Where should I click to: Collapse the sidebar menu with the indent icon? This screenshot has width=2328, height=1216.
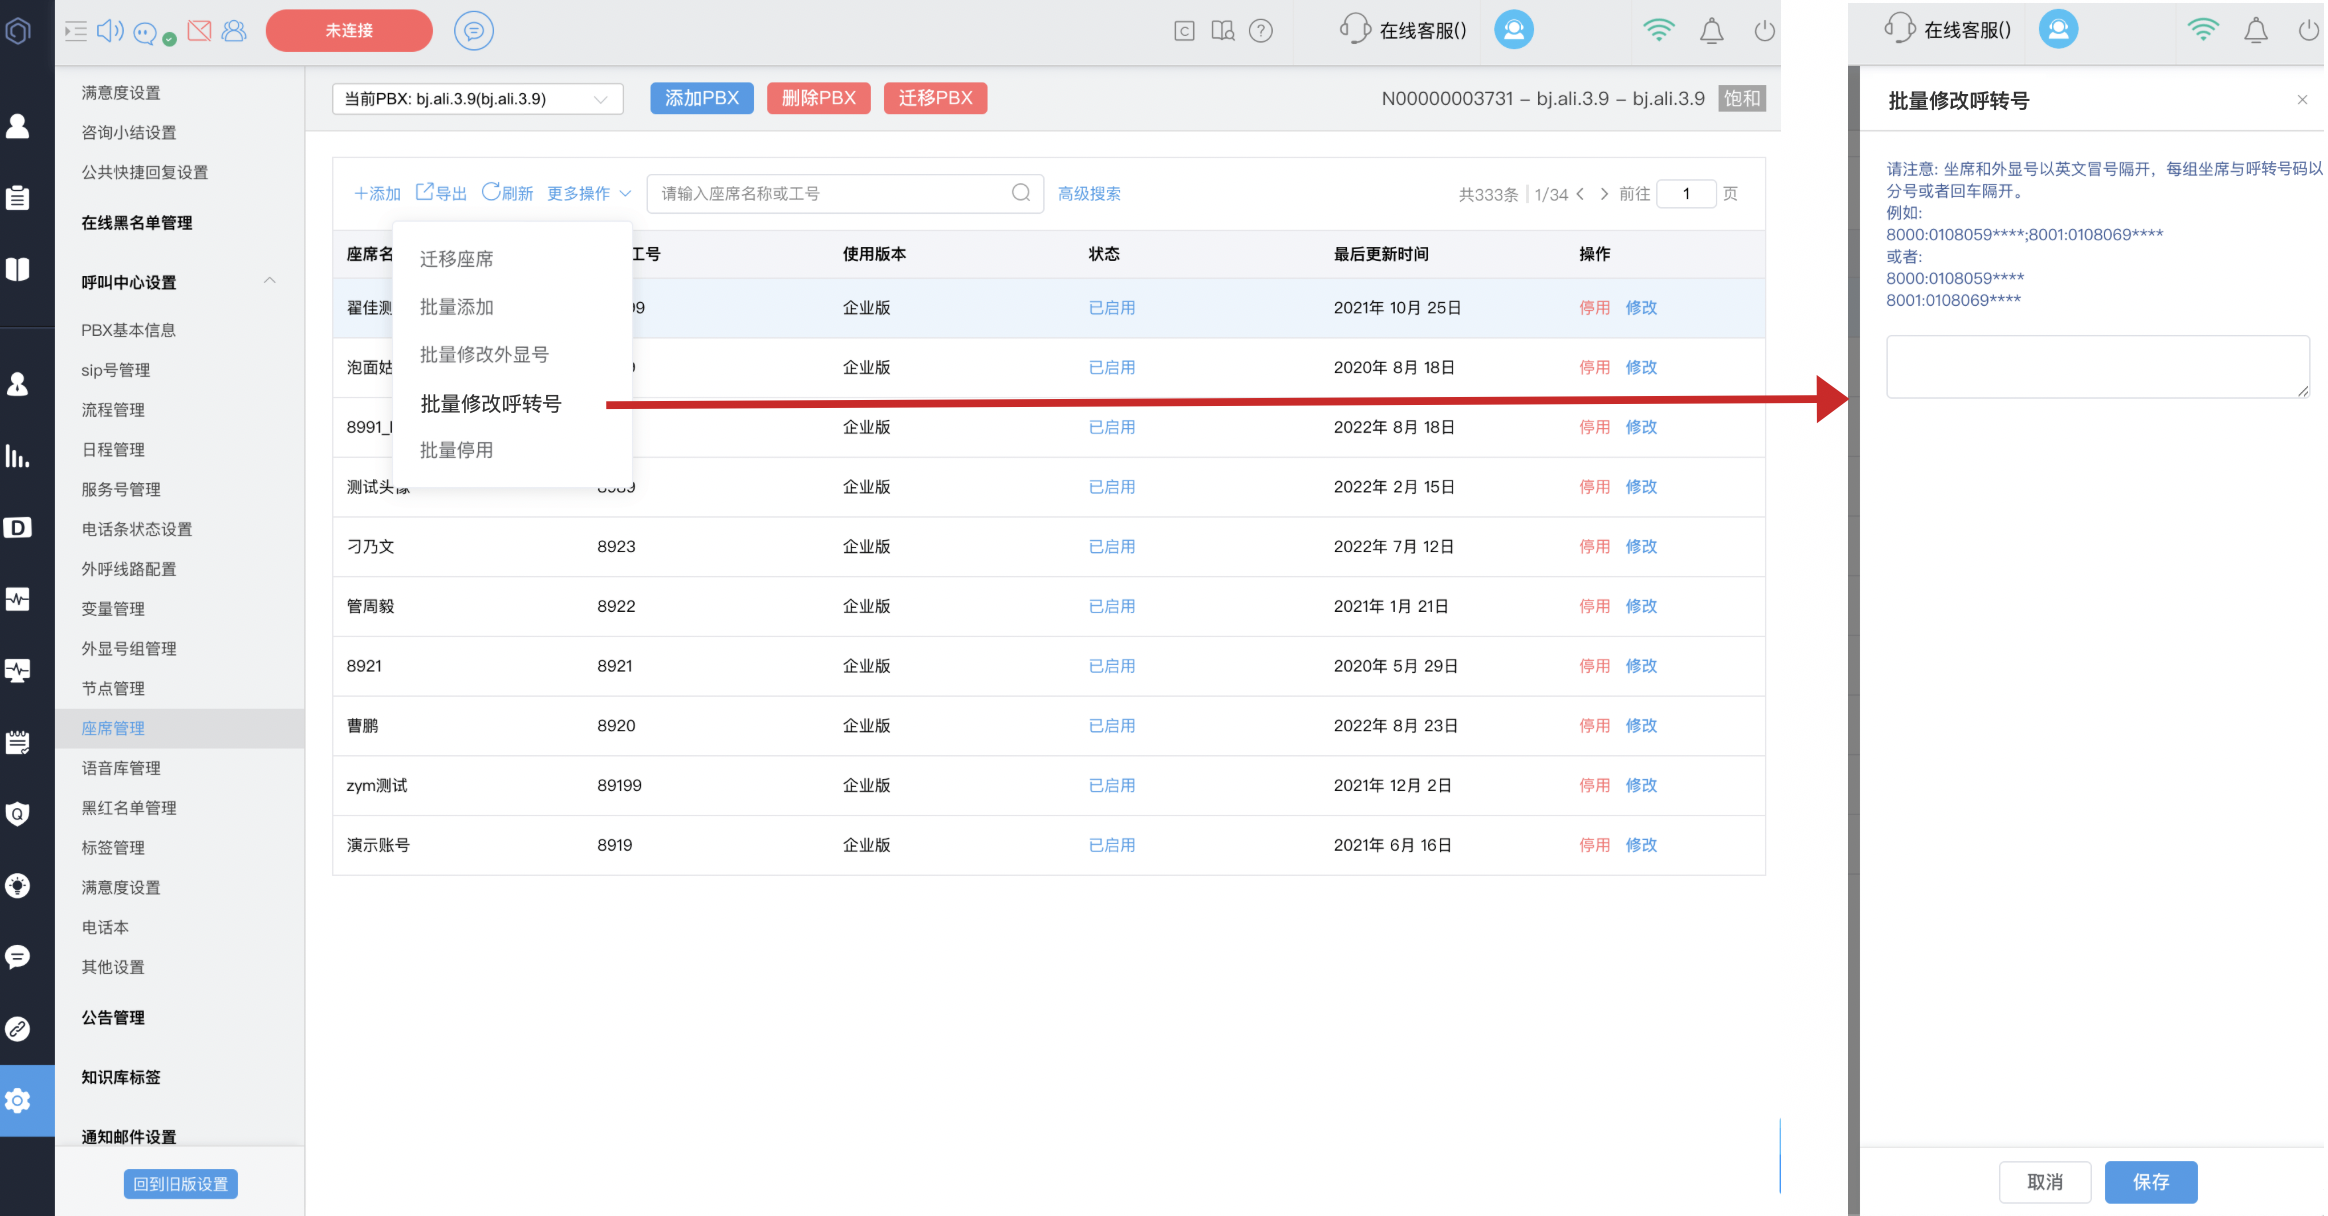(x=76, y=31)
